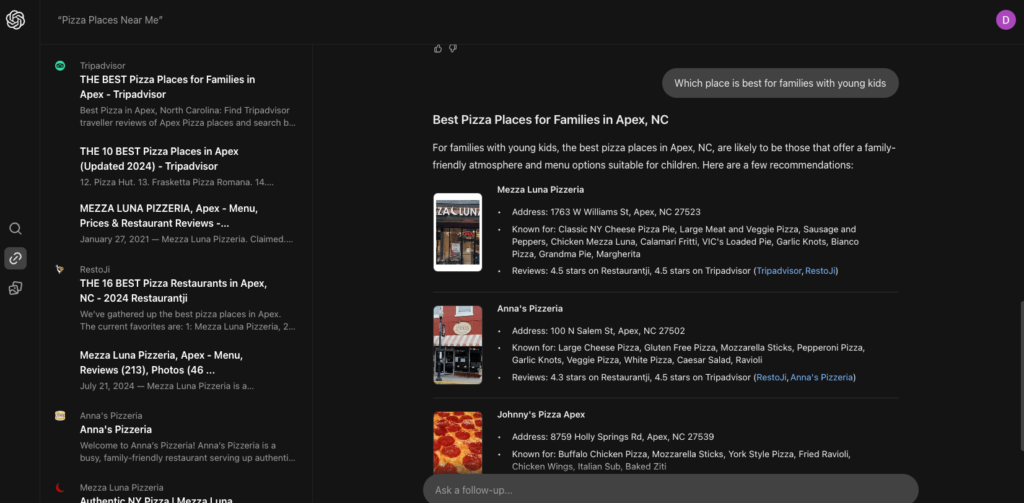
Task: Click the Anna's Pizzeria source favicon
Action: tap(60, 415)
